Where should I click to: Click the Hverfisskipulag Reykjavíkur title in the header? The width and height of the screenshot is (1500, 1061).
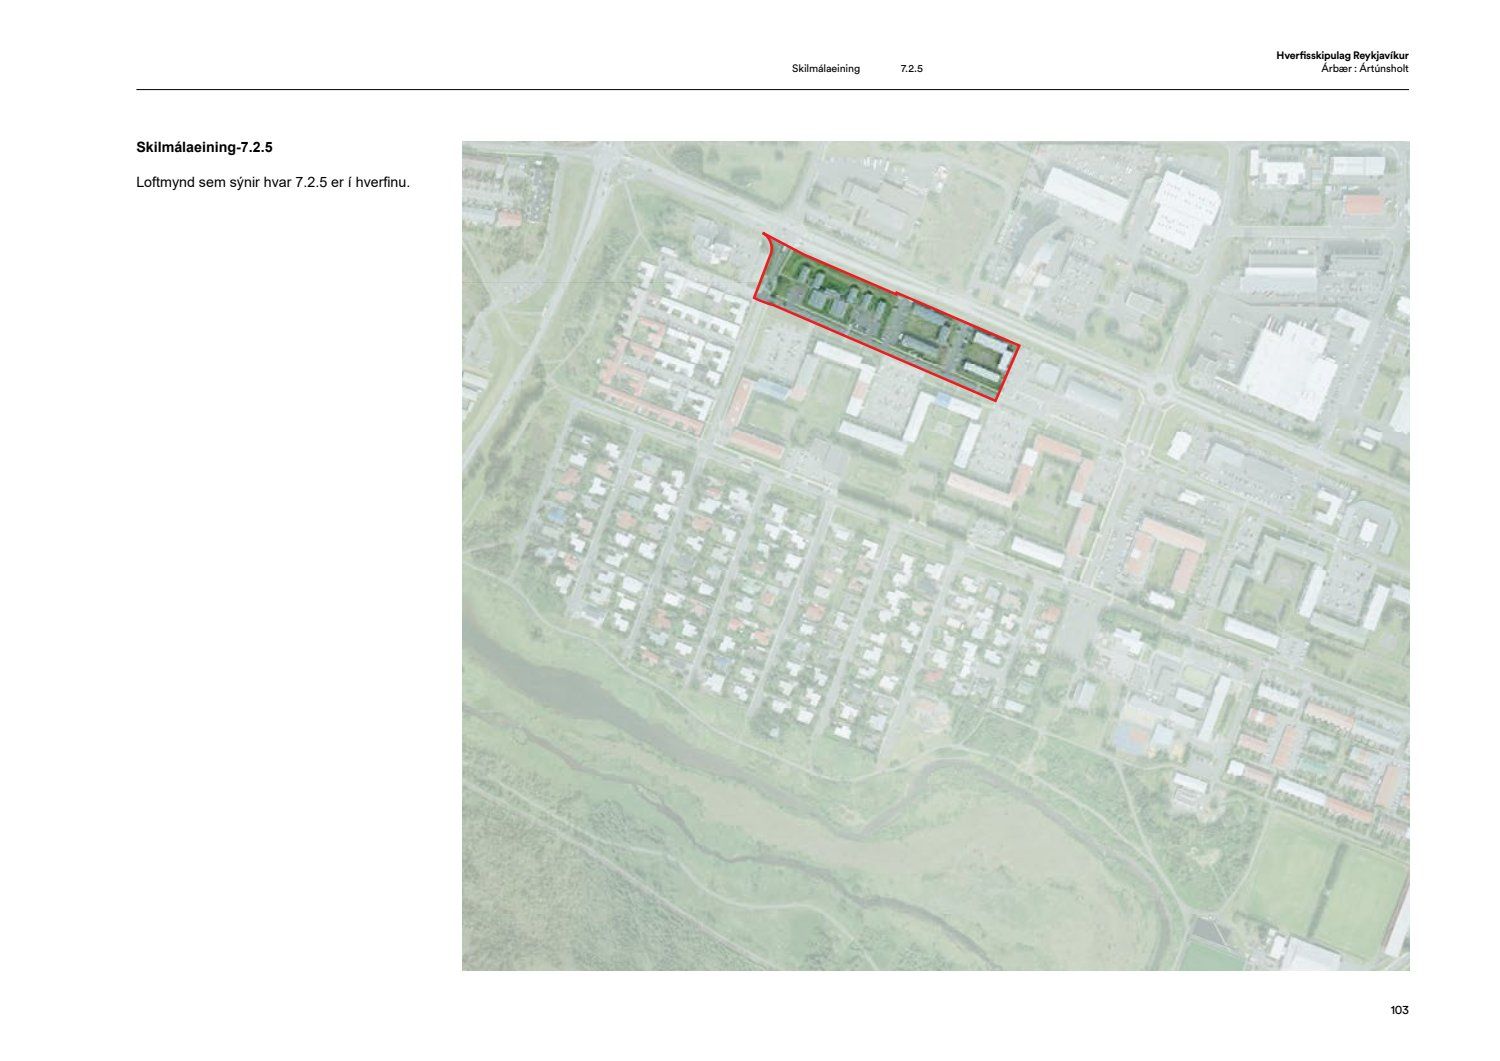pyautogui.click(x=1342, y=56)
